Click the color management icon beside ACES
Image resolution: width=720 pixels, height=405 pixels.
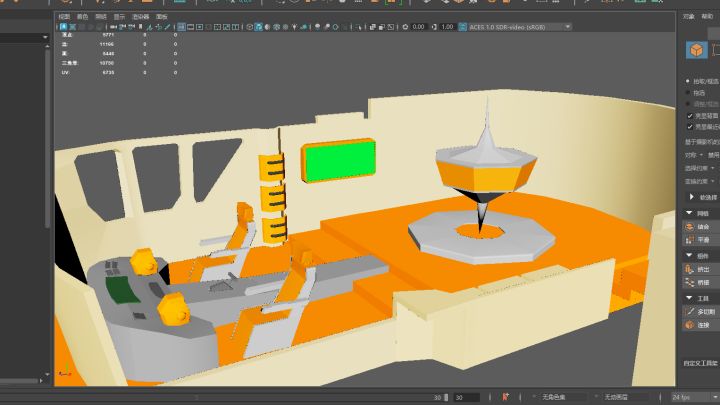pos(462,27)
